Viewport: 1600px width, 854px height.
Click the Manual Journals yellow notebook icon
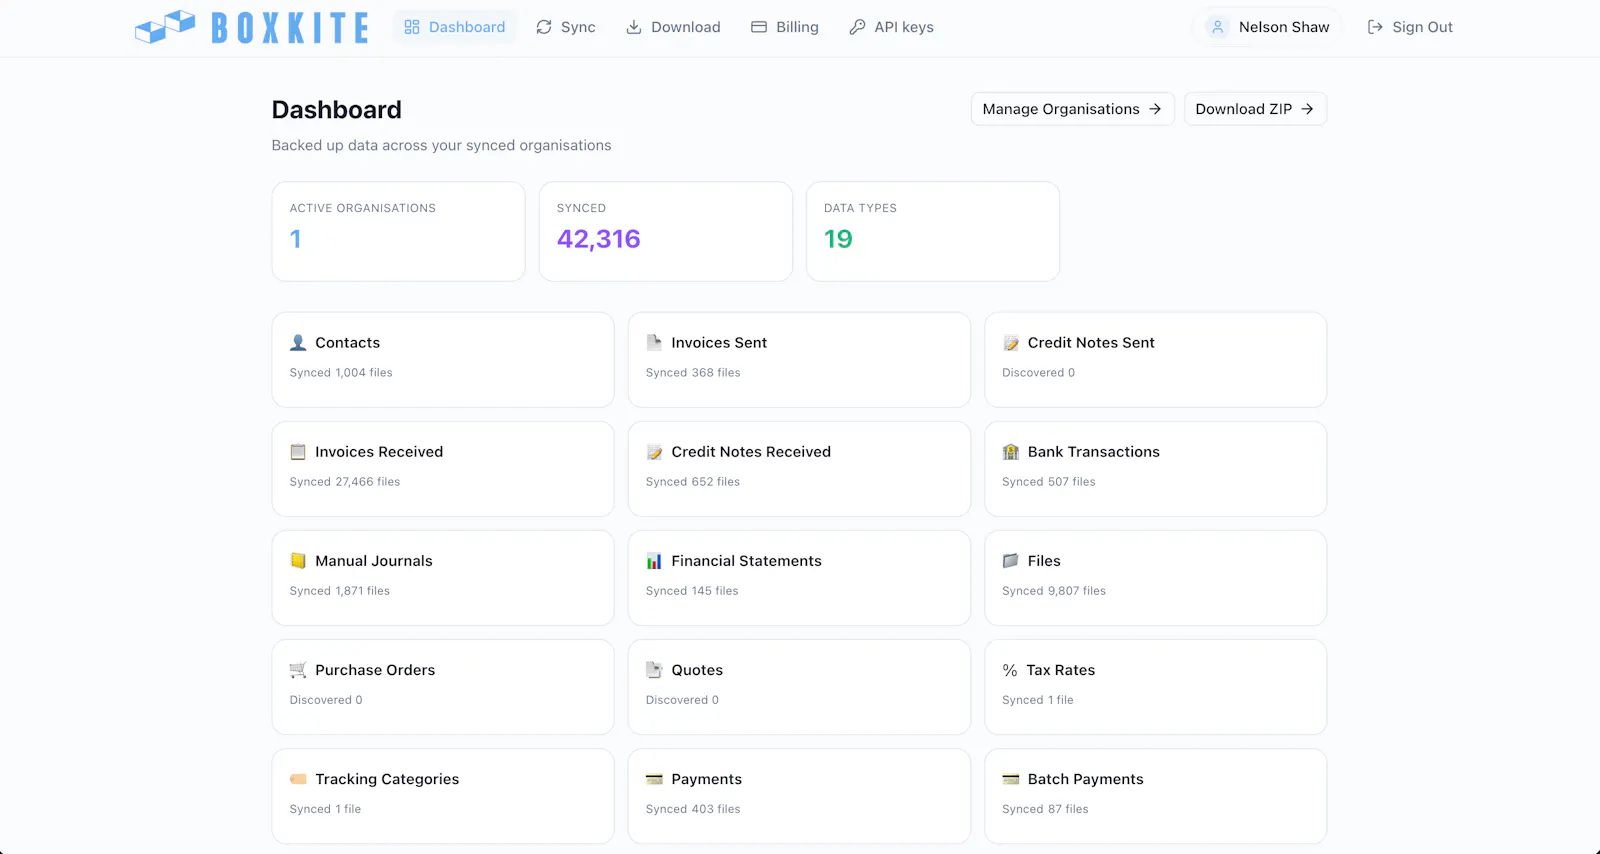pyautogui.click(x=298, y=561)
